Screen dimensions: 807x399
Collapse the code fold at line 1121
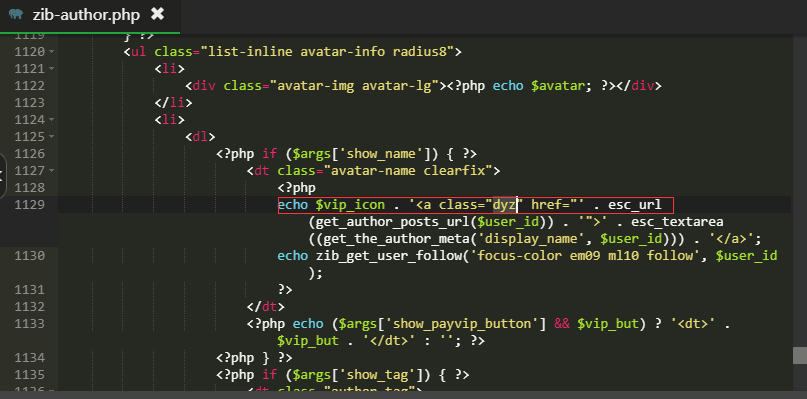click(51, 68)
